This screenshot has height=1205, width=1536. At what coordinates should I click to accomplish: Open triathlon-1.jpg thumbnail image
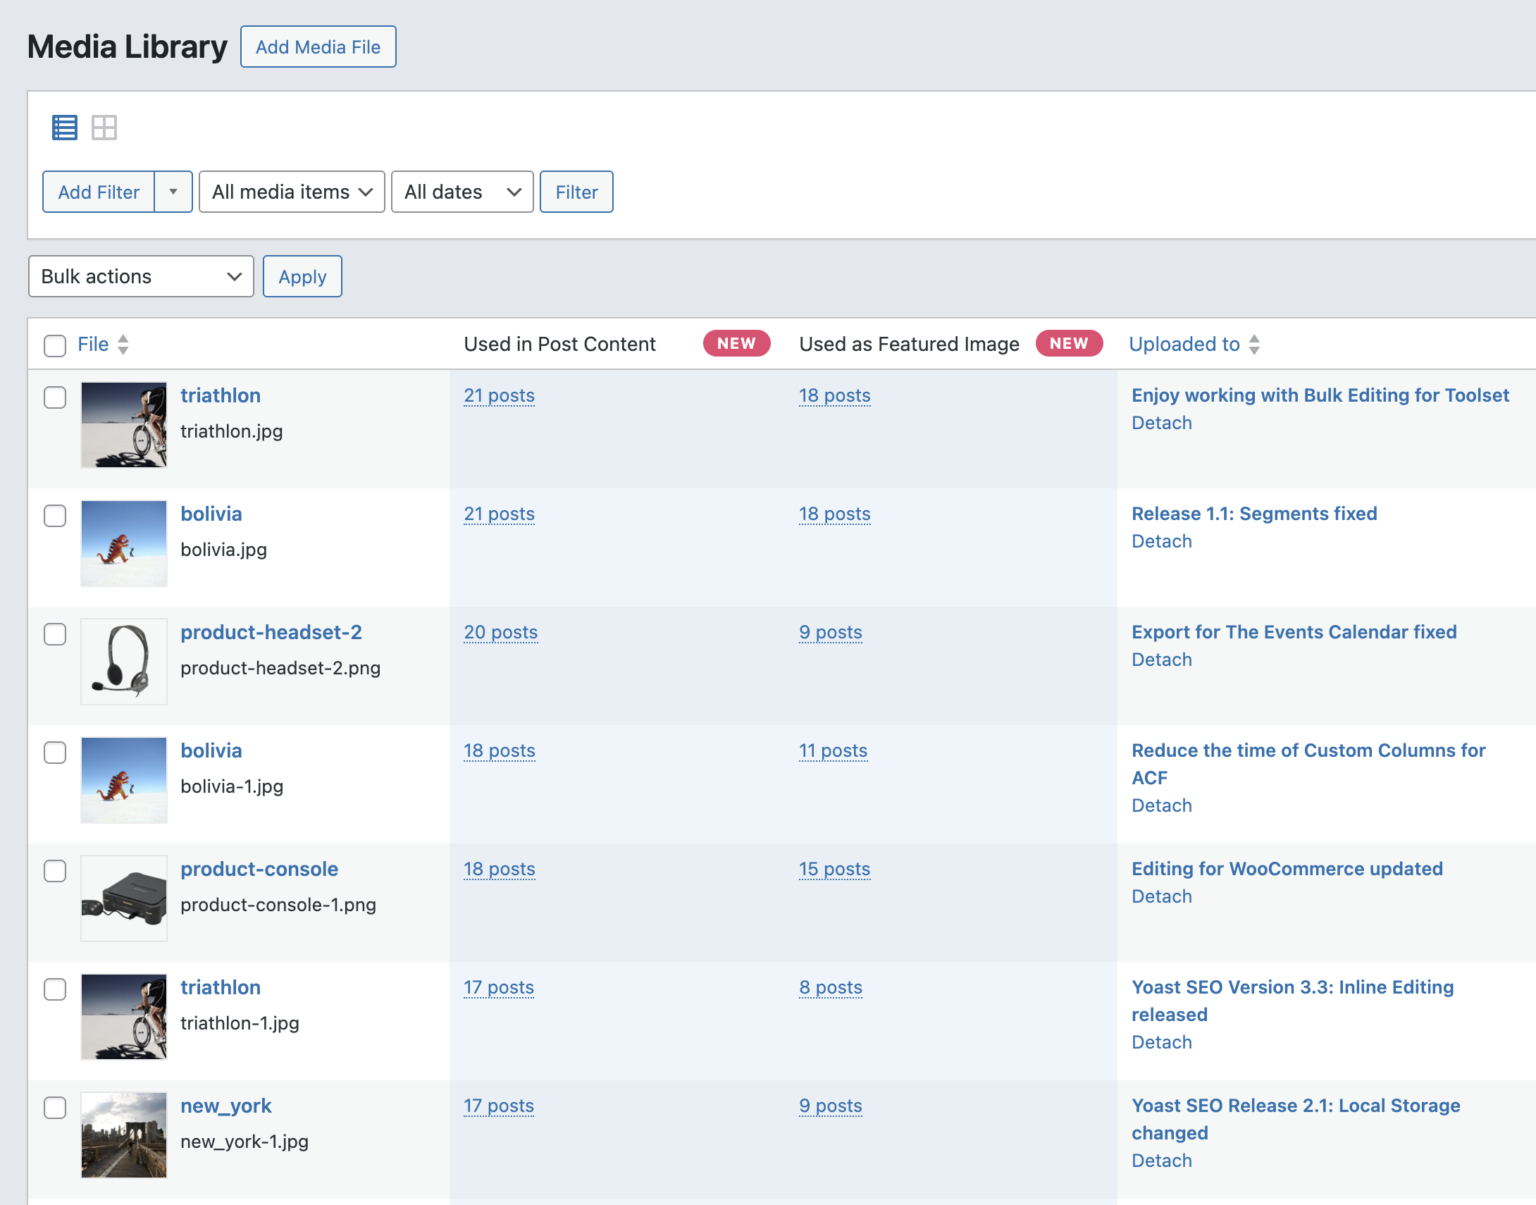pyautogui.click(x=124, y=1017)
